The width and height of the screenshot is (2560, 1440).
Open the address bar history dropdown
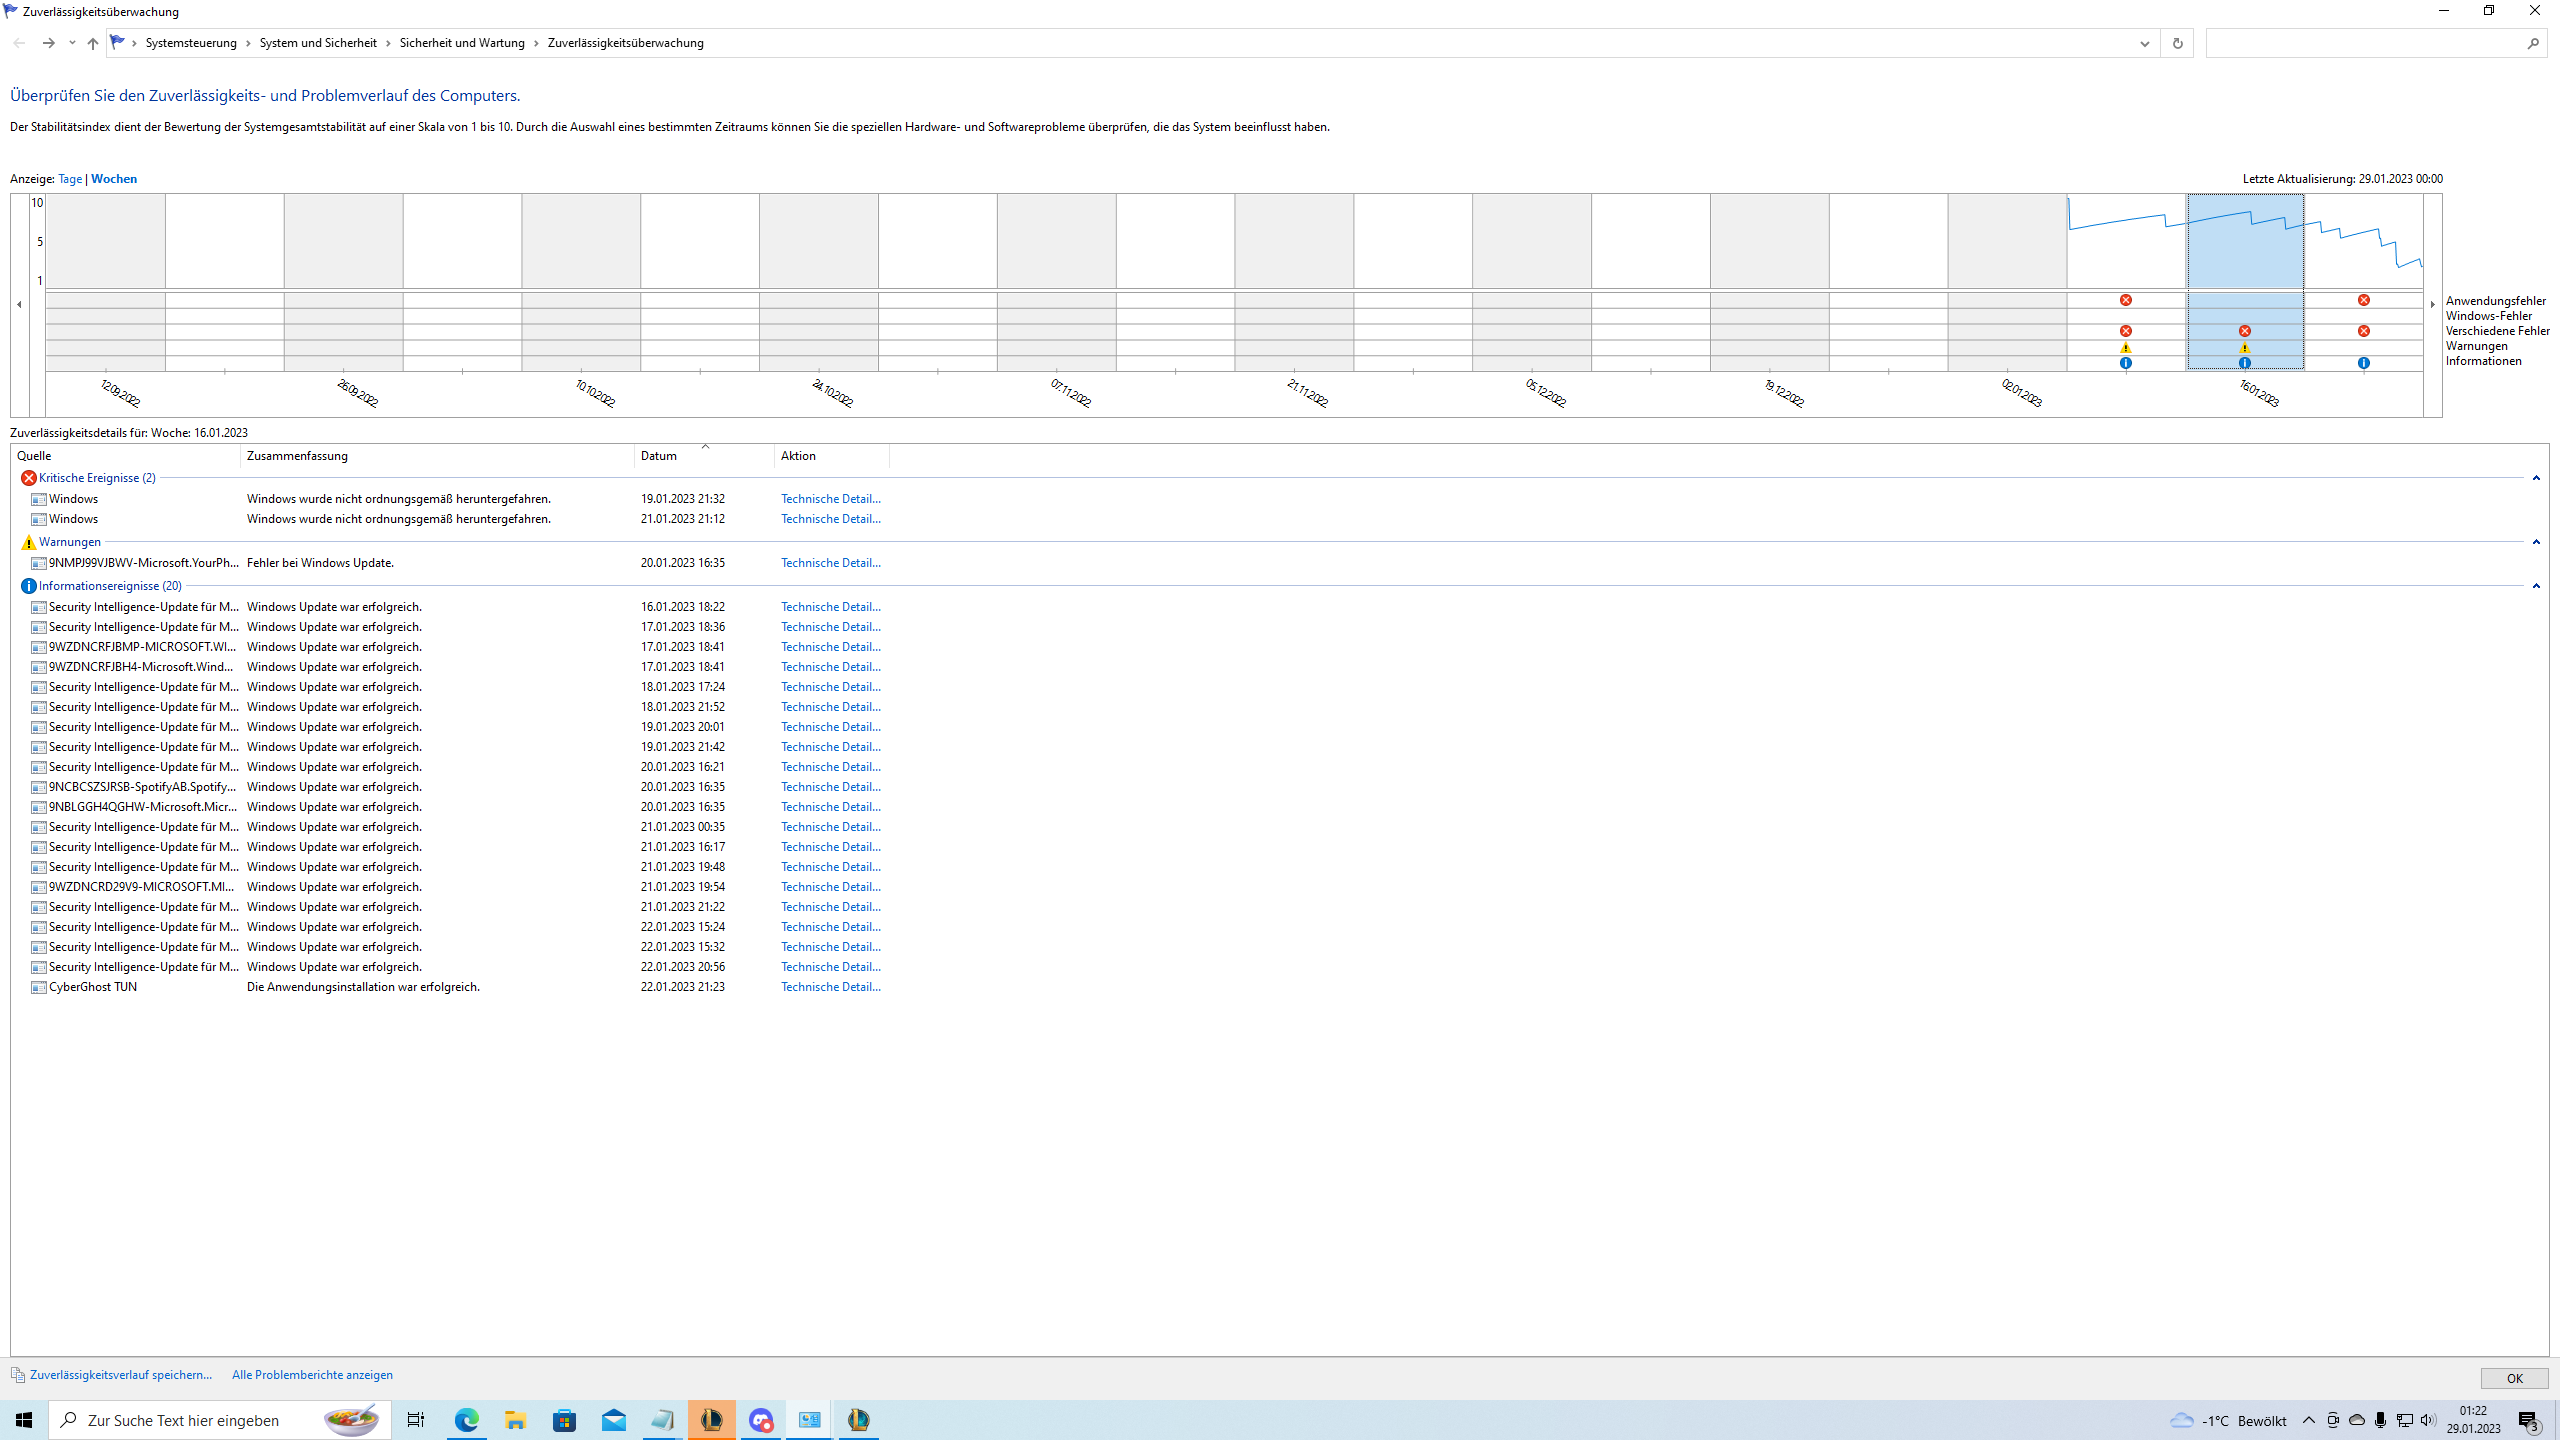click(2144, 43)
